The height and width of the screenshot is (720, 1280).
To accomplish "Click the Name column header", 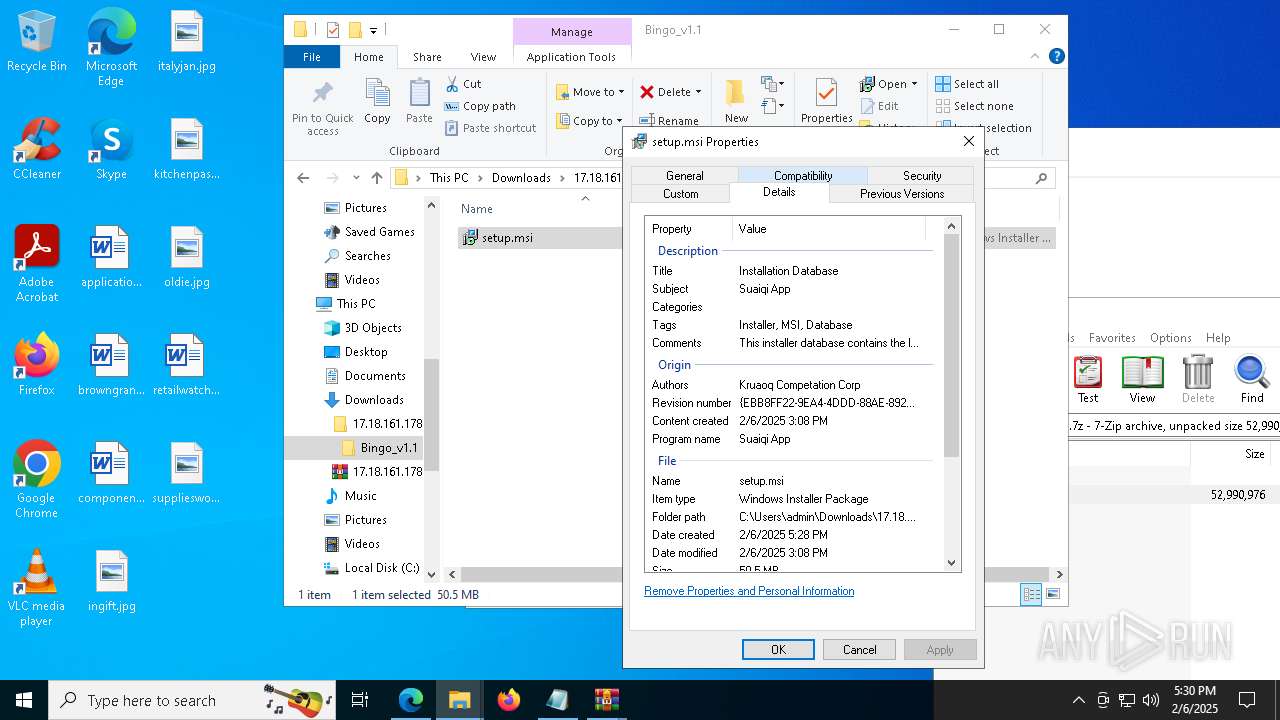I will 477,209.
